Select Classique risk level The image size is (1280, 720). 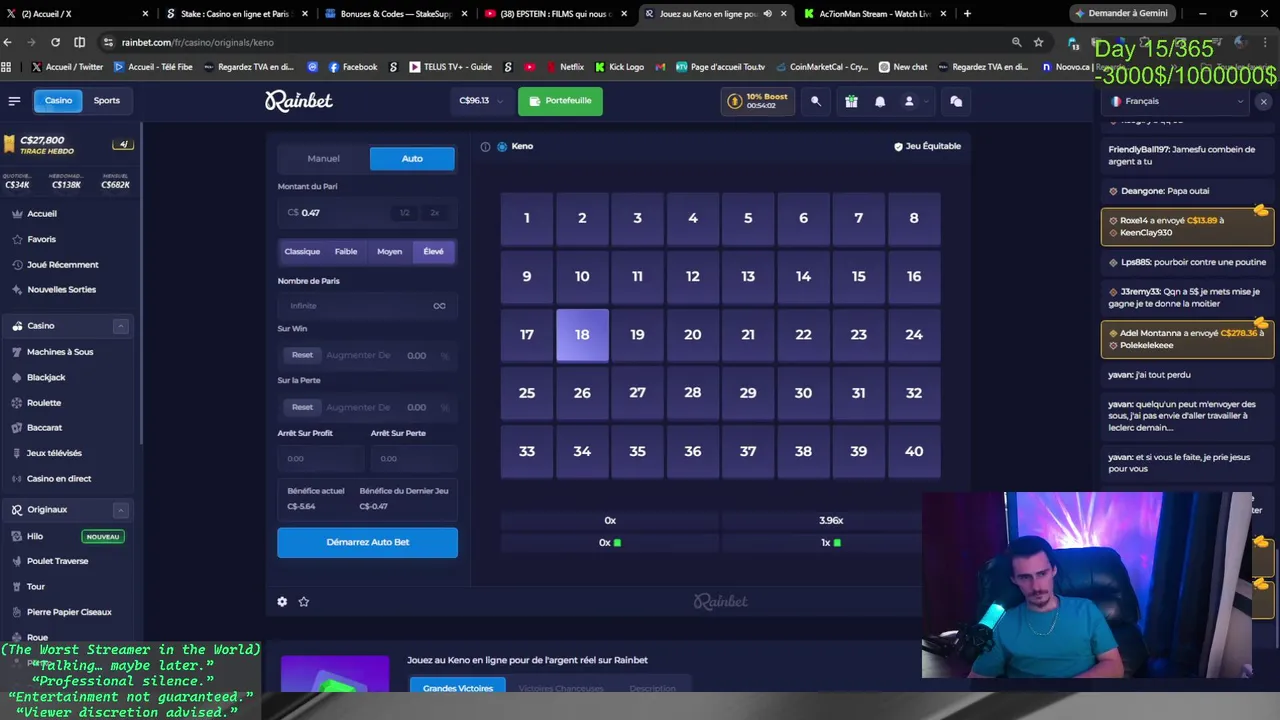(302, 252)
